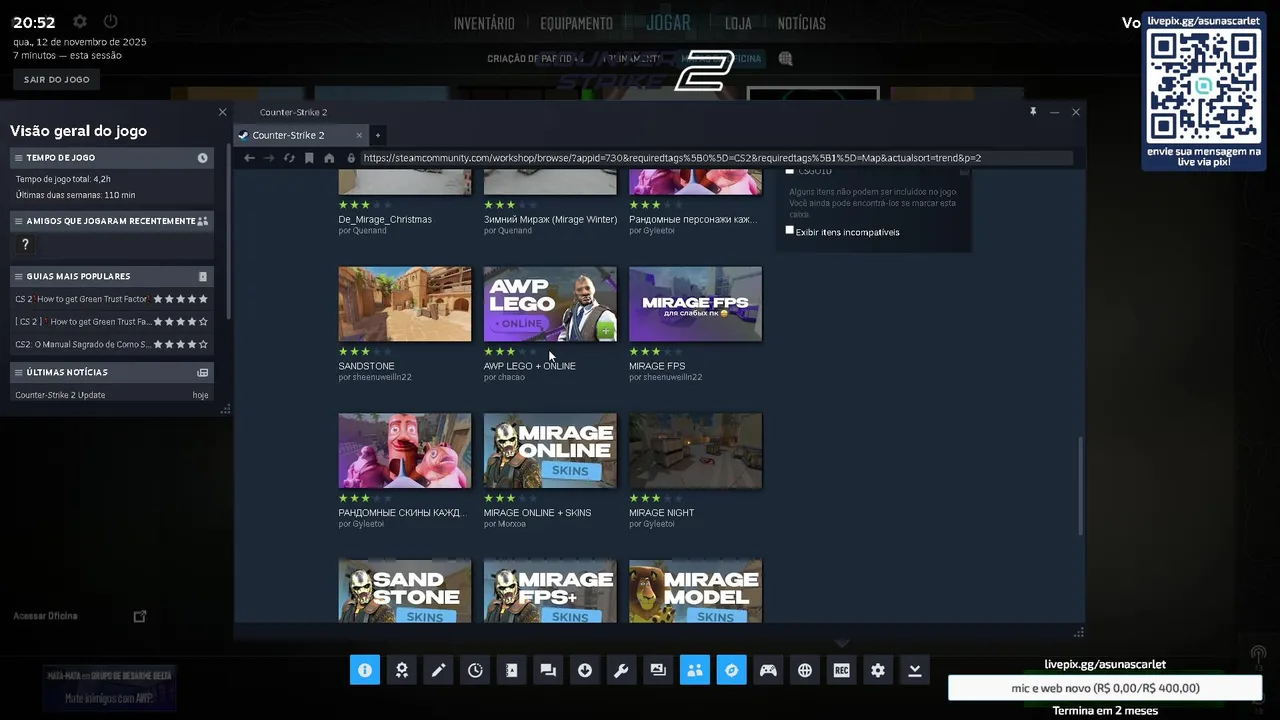Open the INVENTÁRIO menu in game
The width and height of the screenshot is (1280, 720).
484,23
